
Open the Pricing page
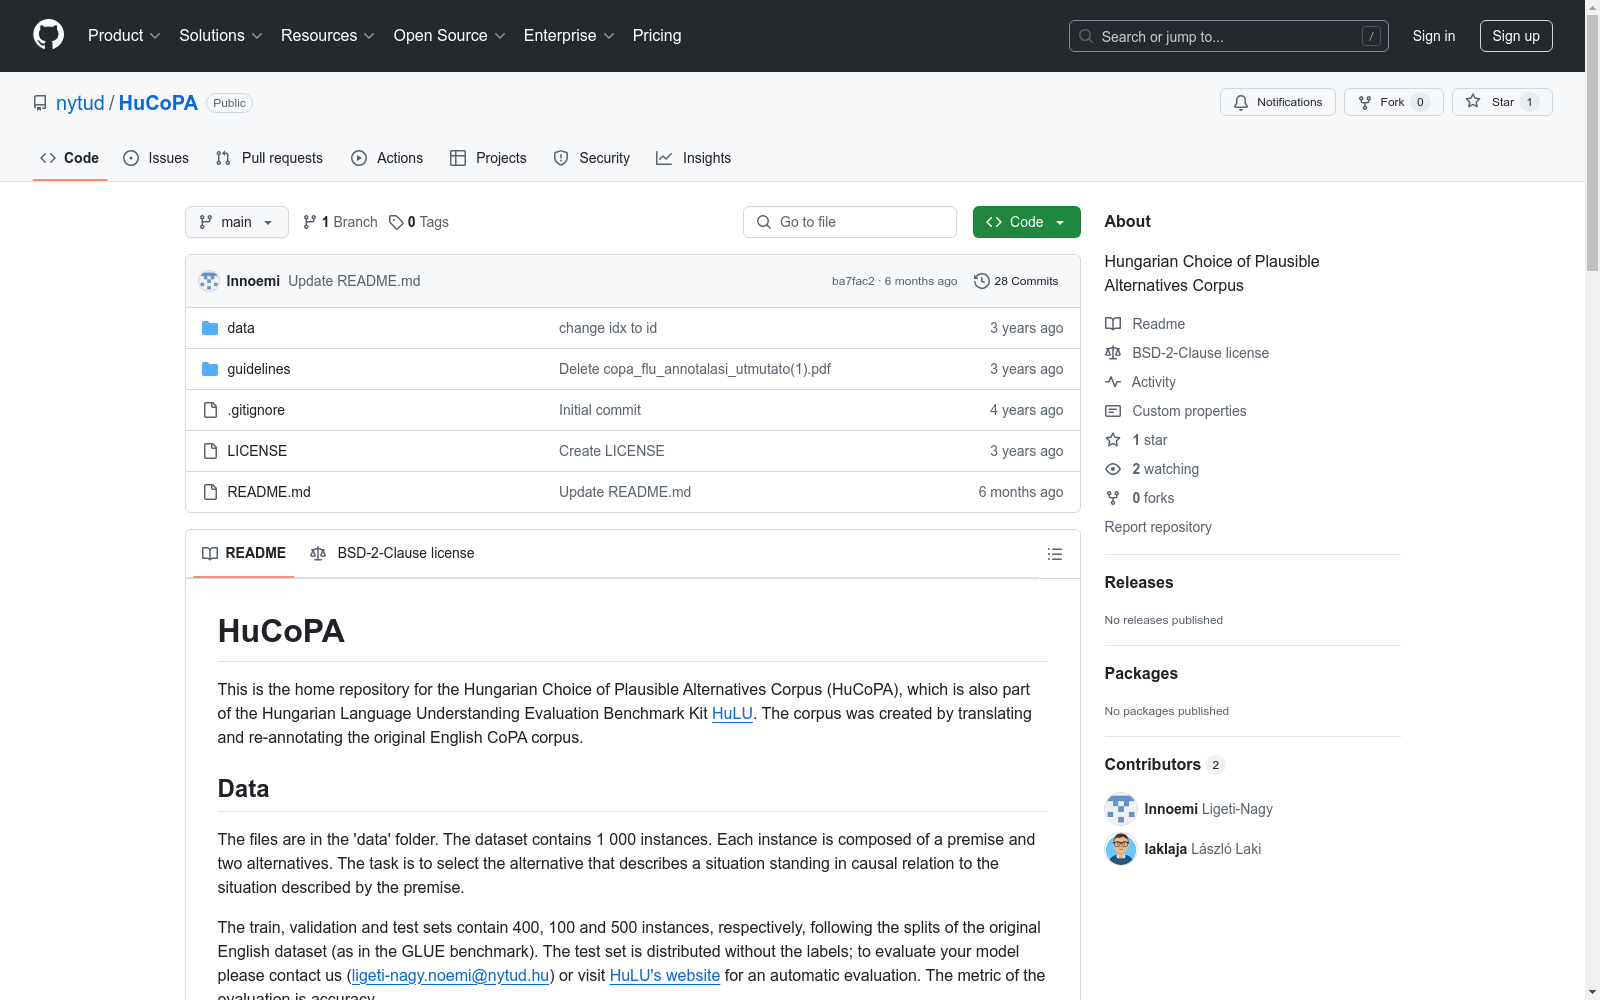(x=657, y=36)
